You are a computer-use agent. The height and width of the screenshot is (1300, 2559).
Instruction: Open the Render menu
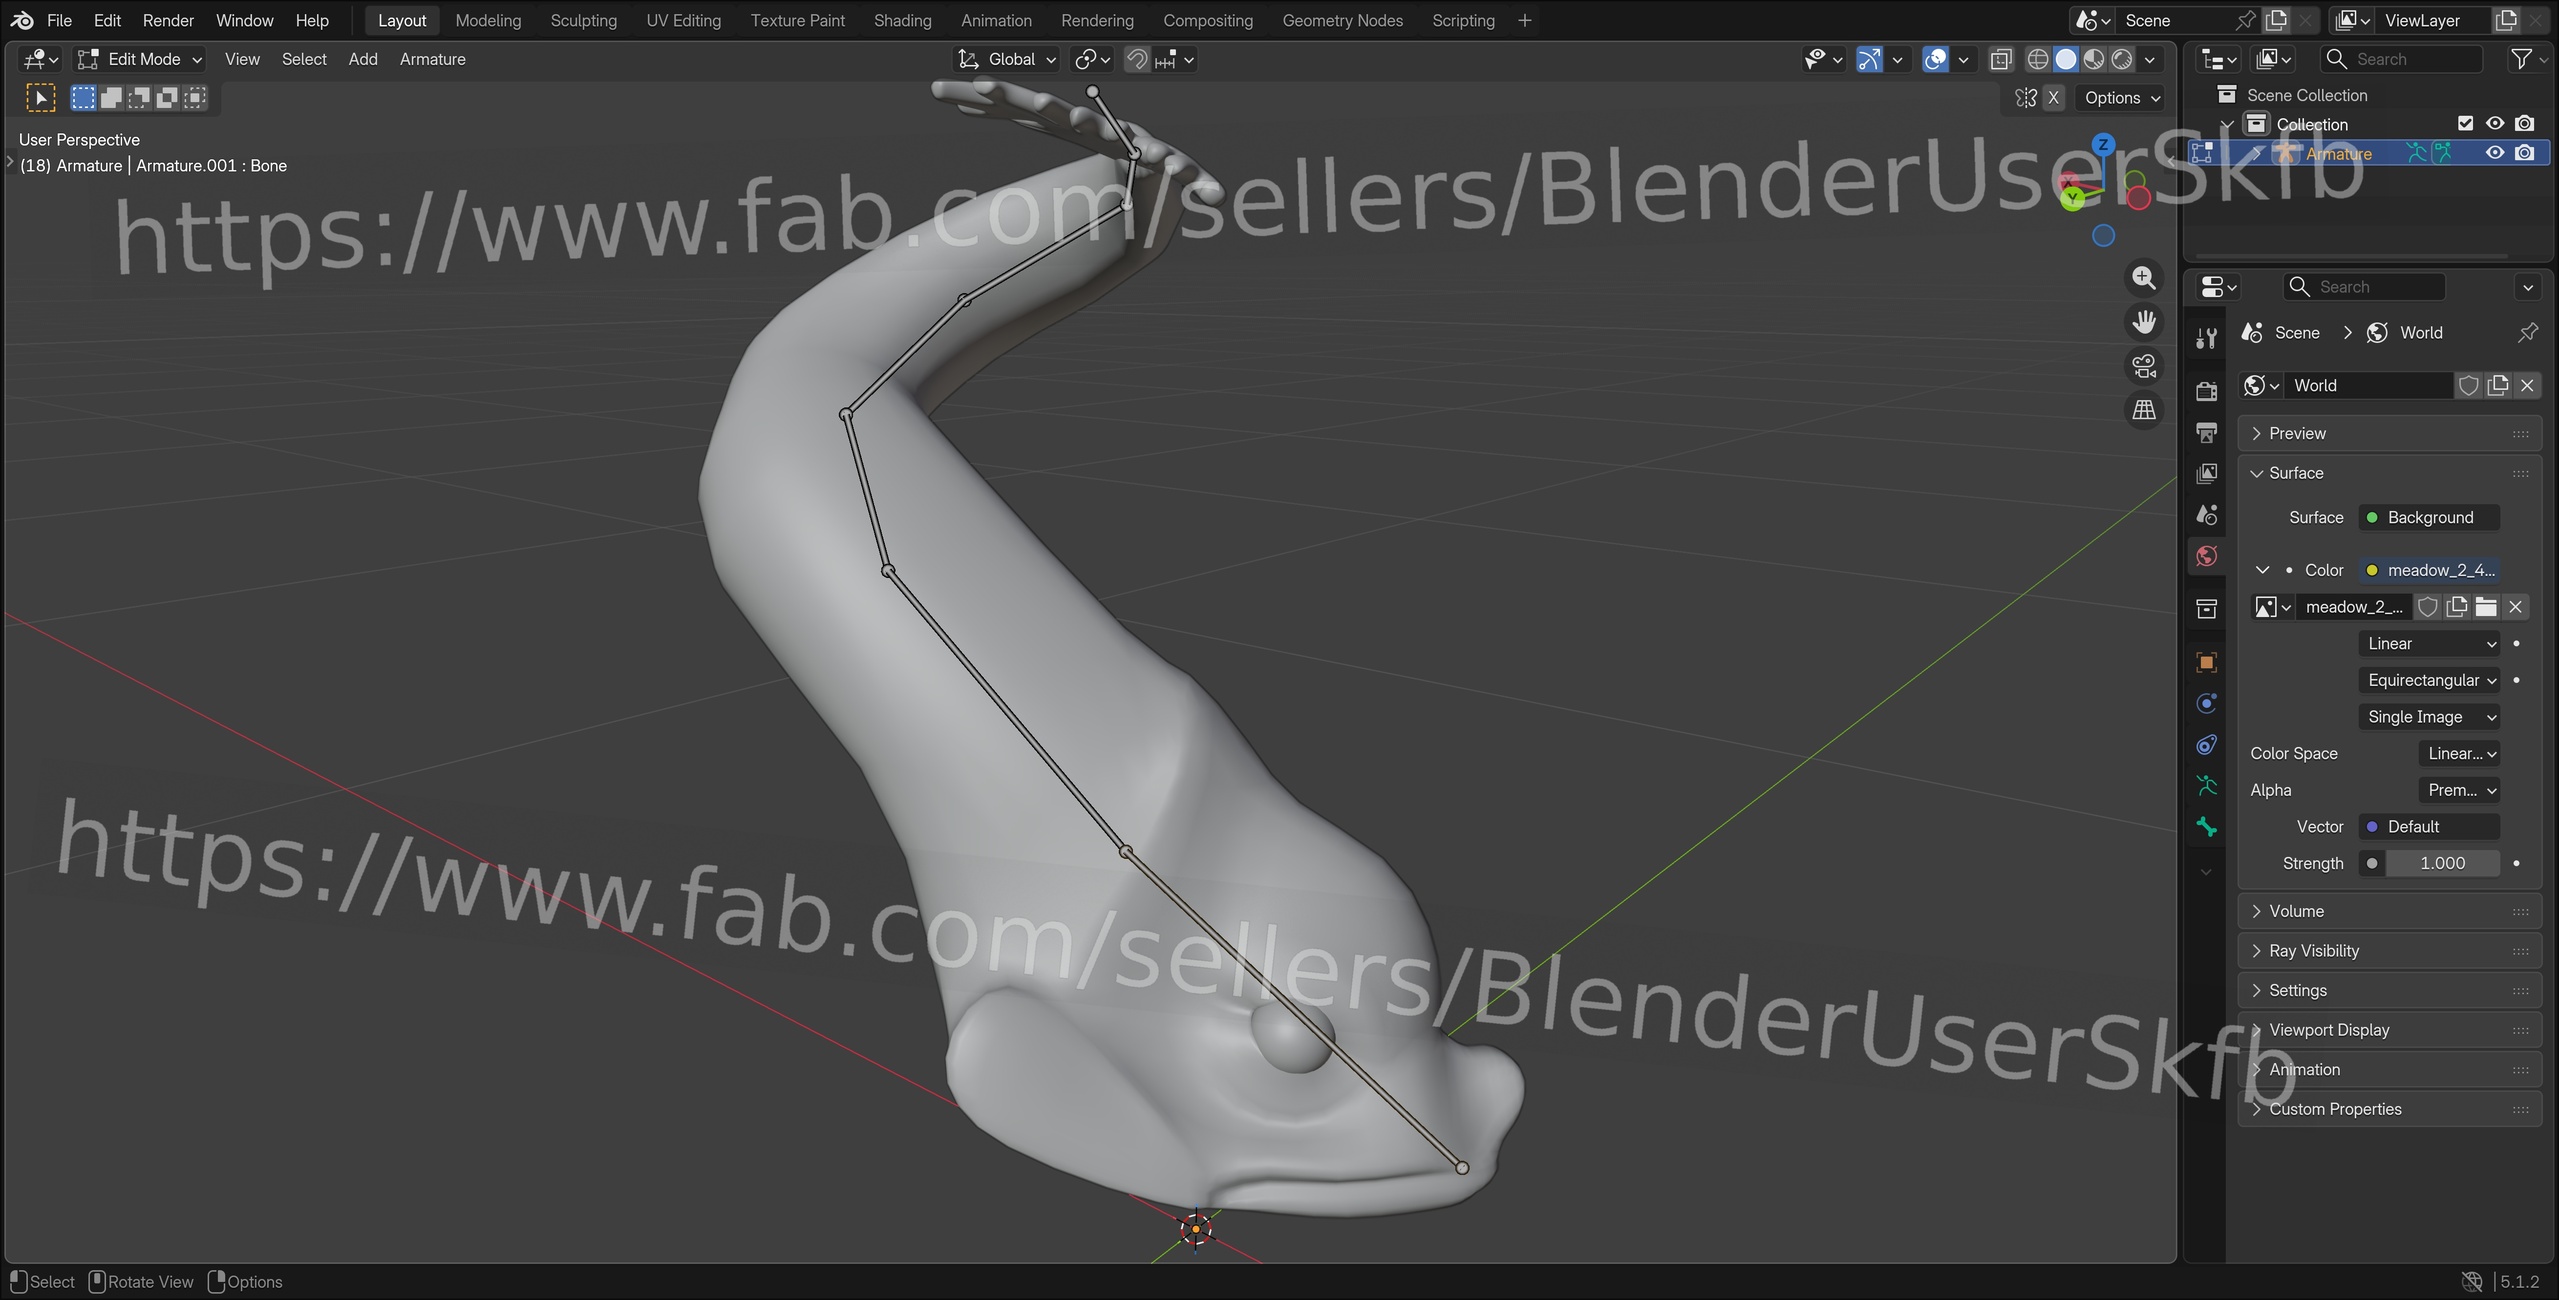click(x=168, y=20)
